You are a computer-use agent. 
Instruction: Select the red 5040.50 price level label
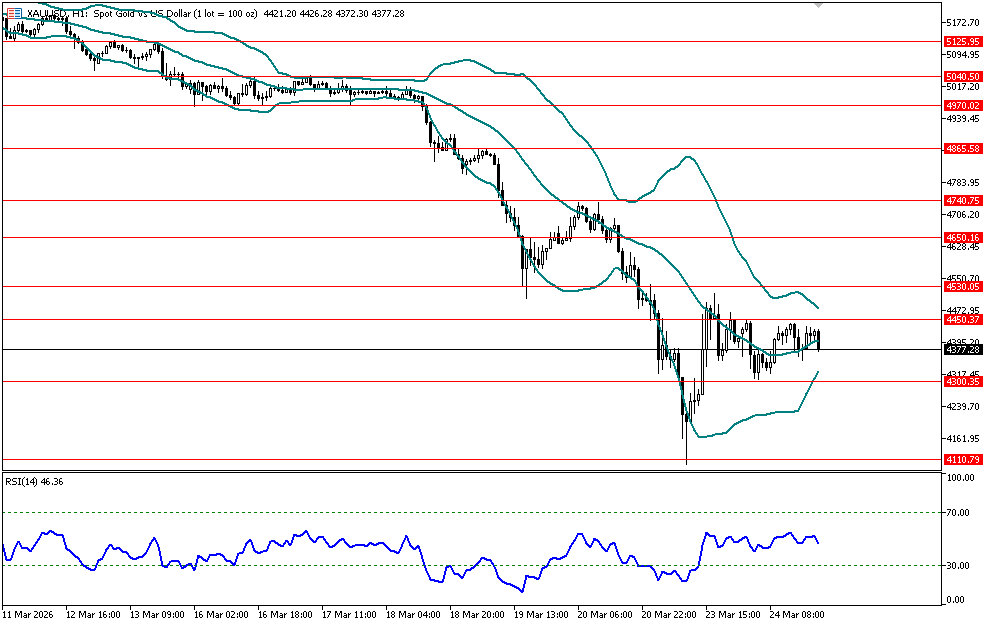pyautogui.click(x=961, y=76)
